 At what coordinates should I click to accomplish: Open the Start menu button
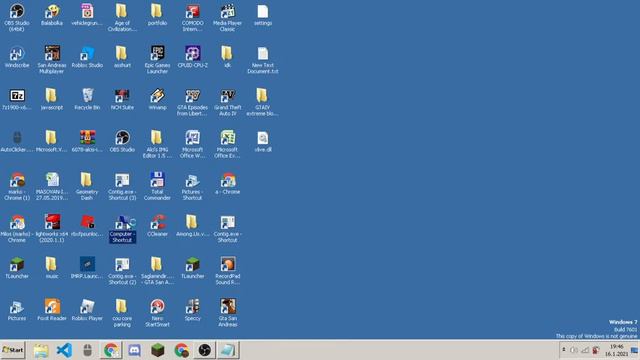[13, 350]
